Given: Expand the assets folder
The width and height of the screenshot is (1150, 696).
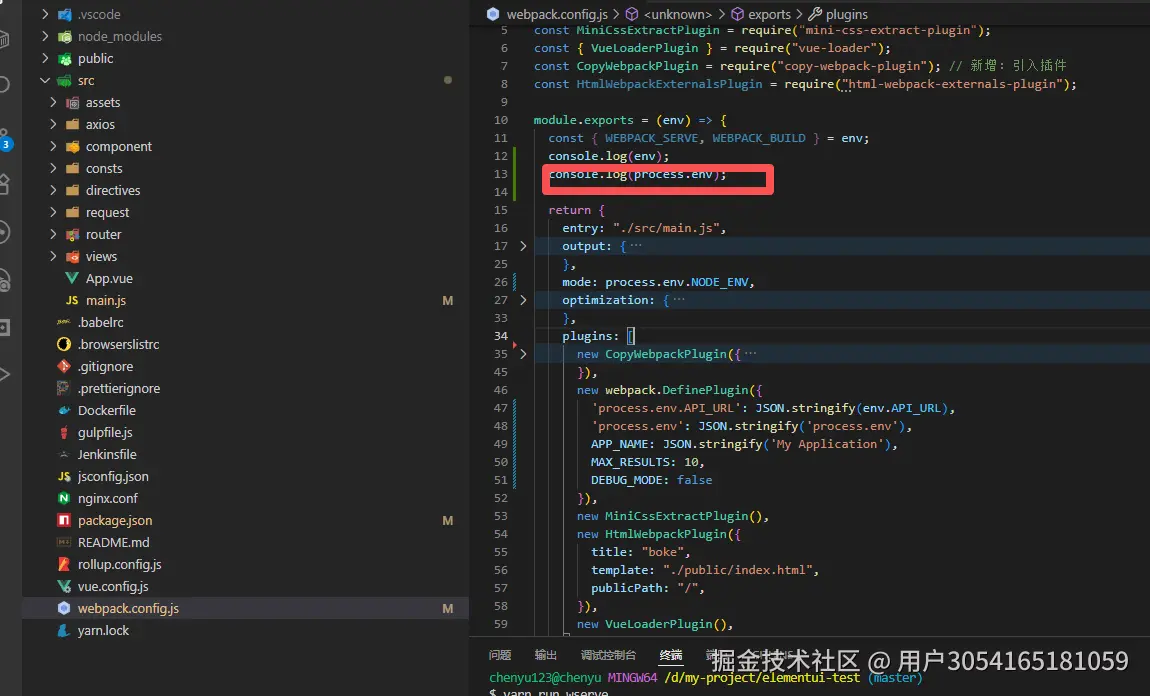Looking at the screenshot, I should [53, 102].
